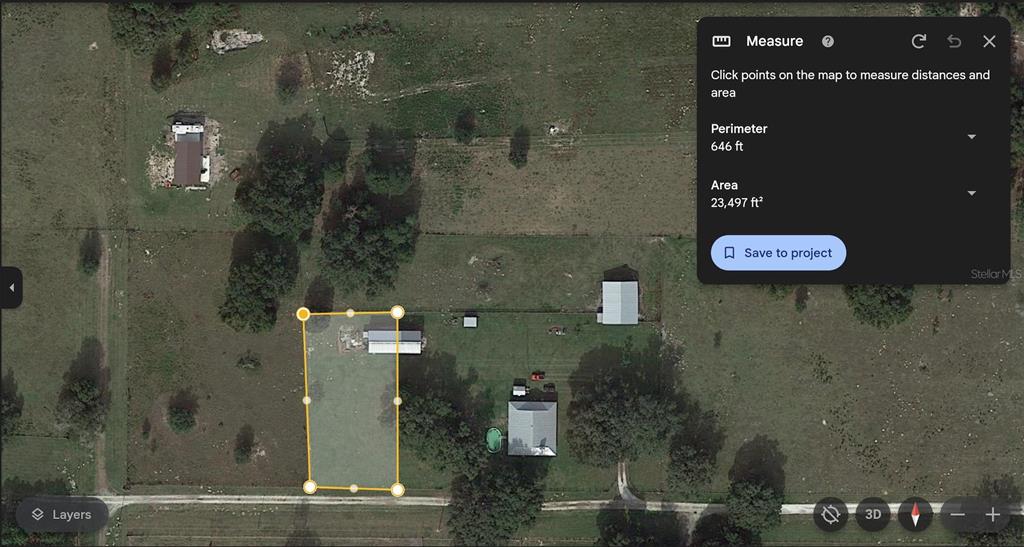Expand the collapsed left side panel arrow
This screenshot has width=1024, height=547.
pyautogui.click(x=11, y=287)
